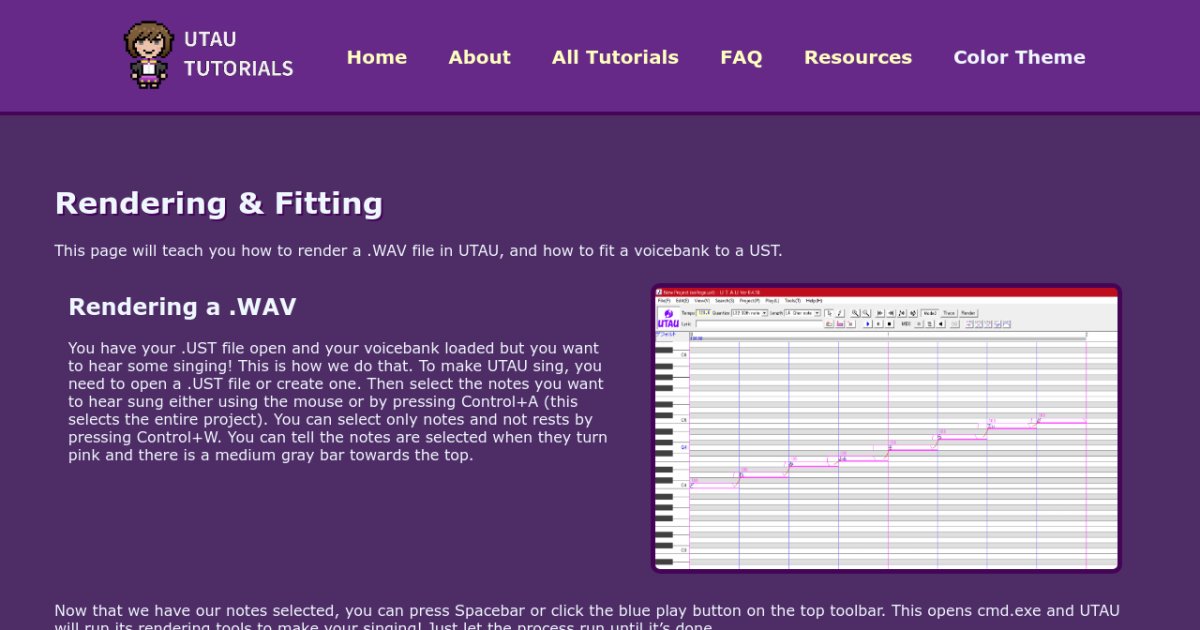Click the UTAU logo icon in the toolbar
Image resolution: width=1200 pixels, height=630 pixels.
pyautogui.click(x=668, y=313)
